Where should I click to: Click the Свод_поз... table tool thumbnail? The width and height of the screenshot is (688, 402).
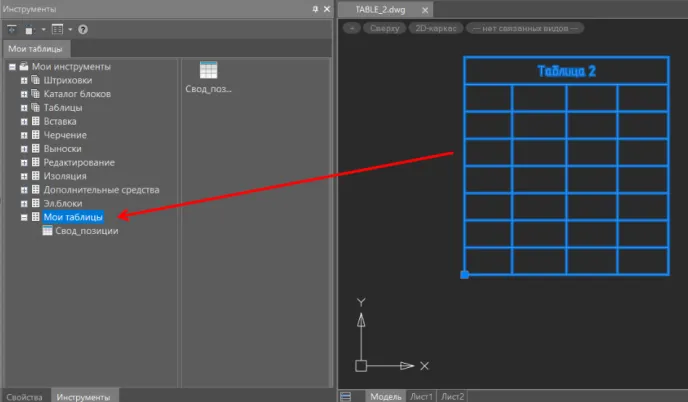(208, 70)
